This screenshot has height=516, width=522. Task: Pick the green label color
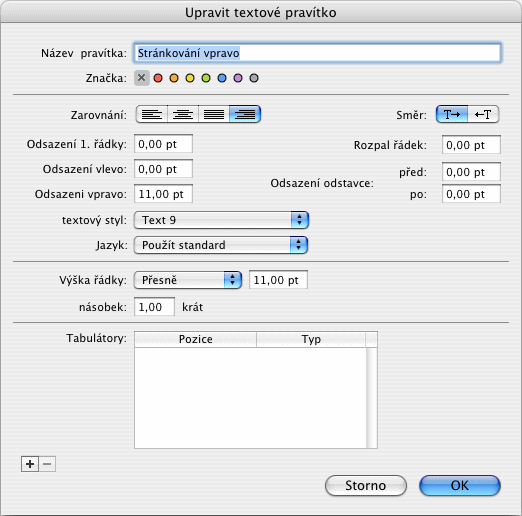206,78
